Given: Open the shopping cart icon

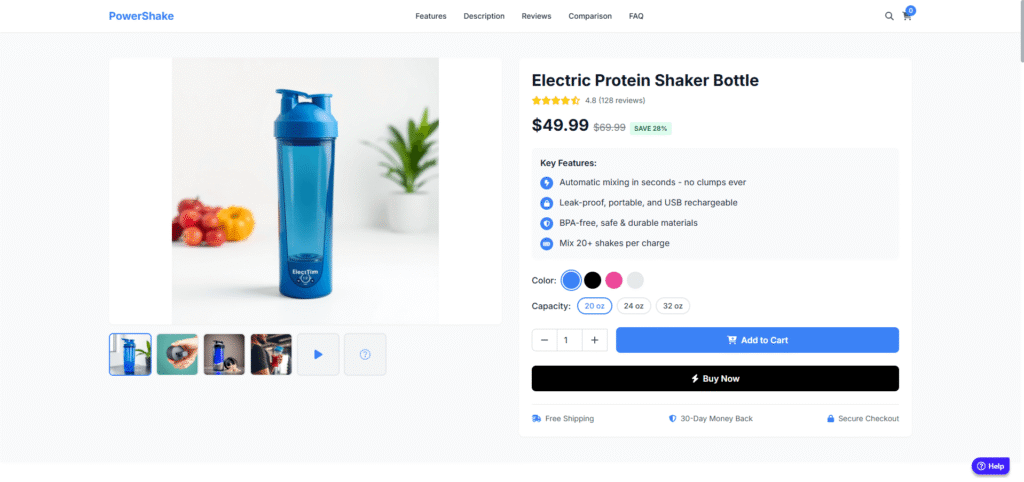Looking at the screenshot, I should pos(907,16).
